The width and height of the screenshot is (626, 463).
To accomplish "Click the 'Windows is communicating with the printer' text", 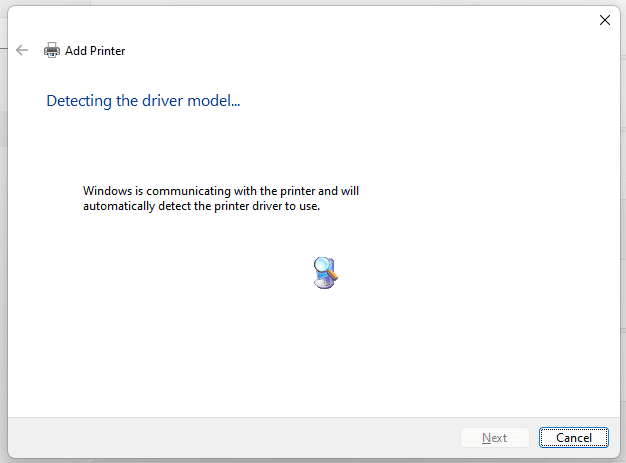I will [221, 198].
